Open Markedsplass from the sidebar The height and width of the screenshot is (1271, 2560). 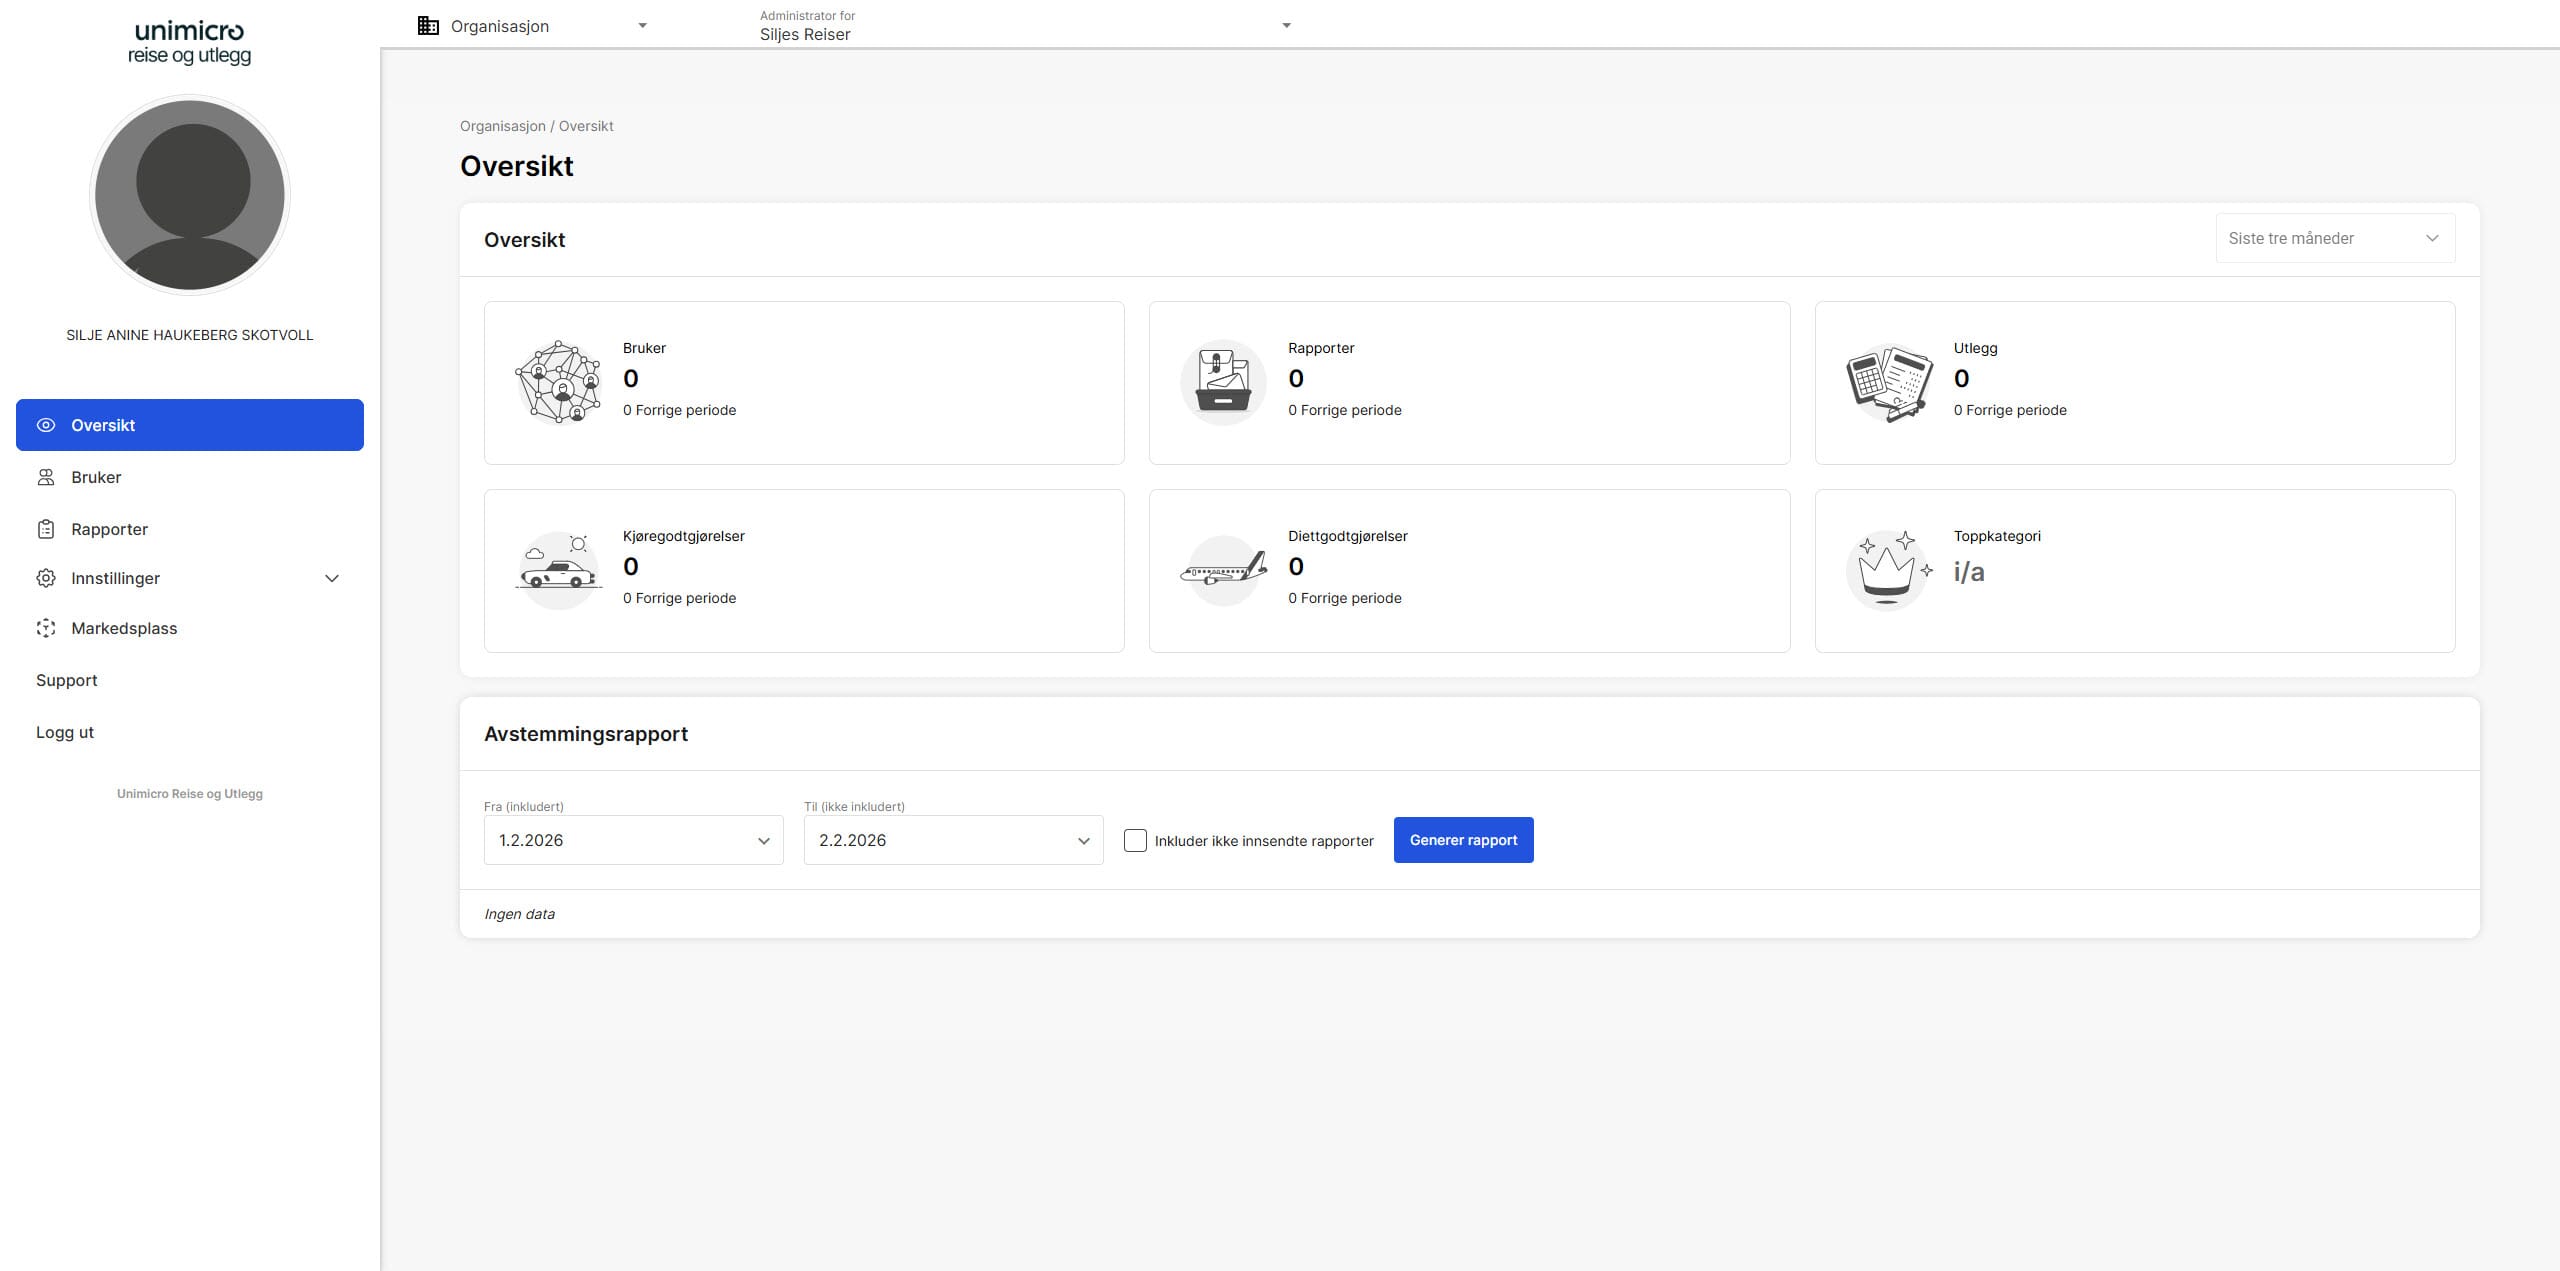pos(124,628)
